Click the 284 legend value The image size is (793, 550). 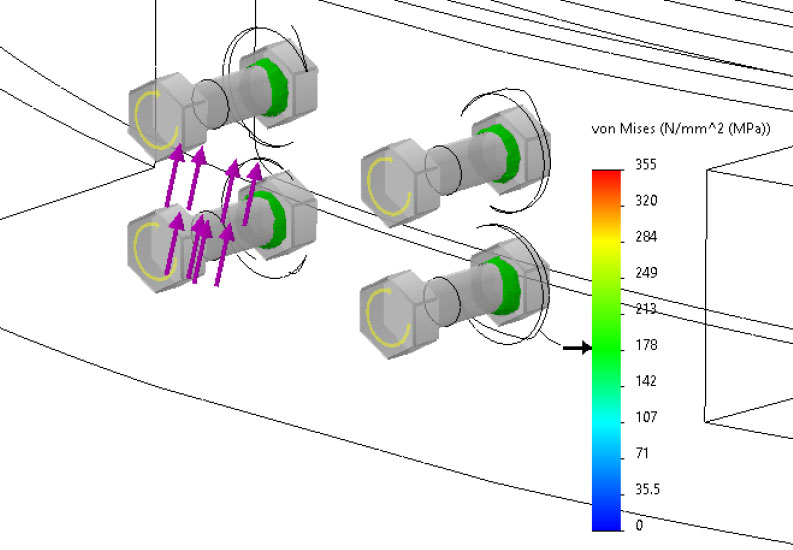click(646, 237)
